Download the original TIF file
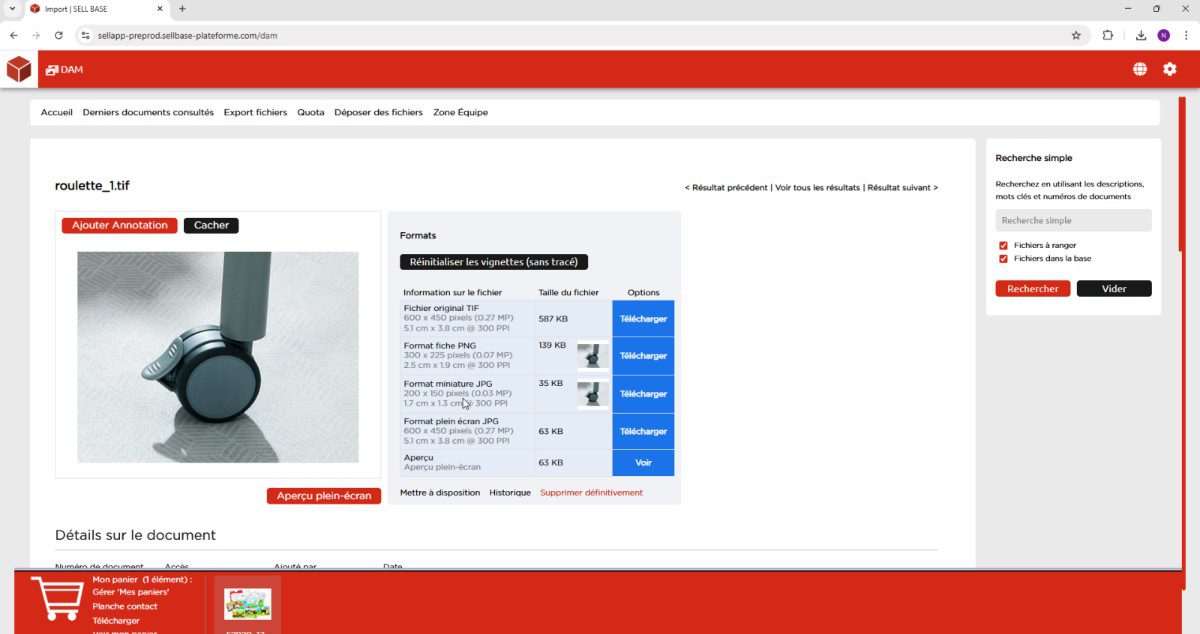The width and height of the screenshot is (1200, 634). coord(643,318)
